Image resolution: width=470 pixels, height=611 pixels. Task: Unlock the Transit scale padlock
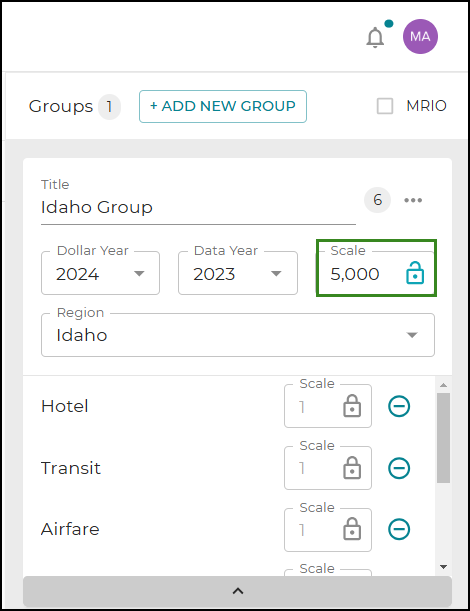[x=352, y=468]
